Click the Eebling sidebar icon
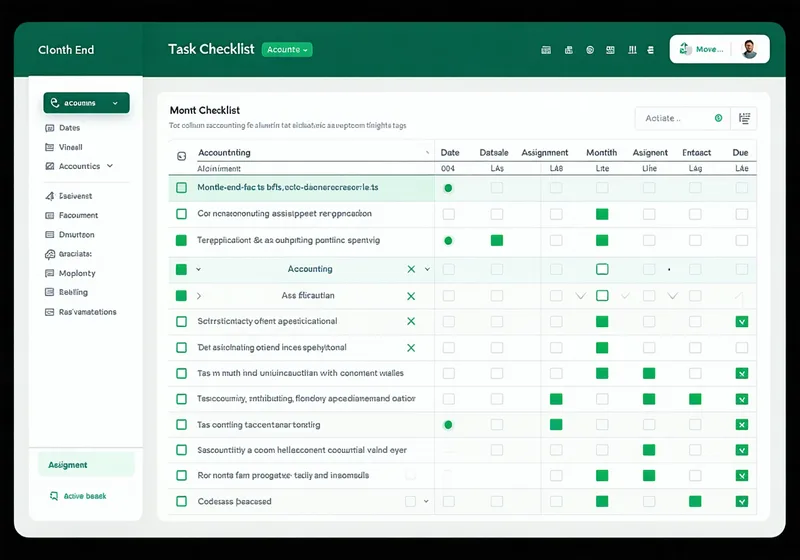This screenshot has width=800, height=560. coord(49,292)
